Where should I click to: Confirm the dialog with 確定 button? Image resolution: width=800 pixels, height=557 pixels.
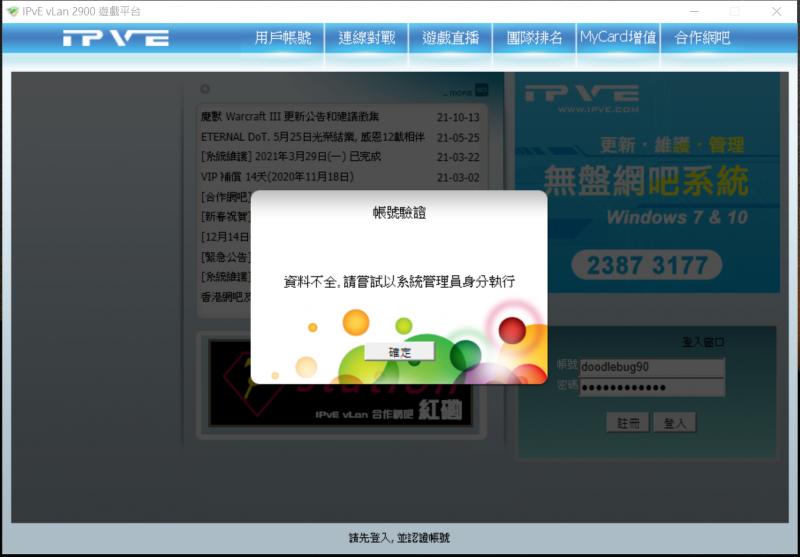[x=399, y=352]
